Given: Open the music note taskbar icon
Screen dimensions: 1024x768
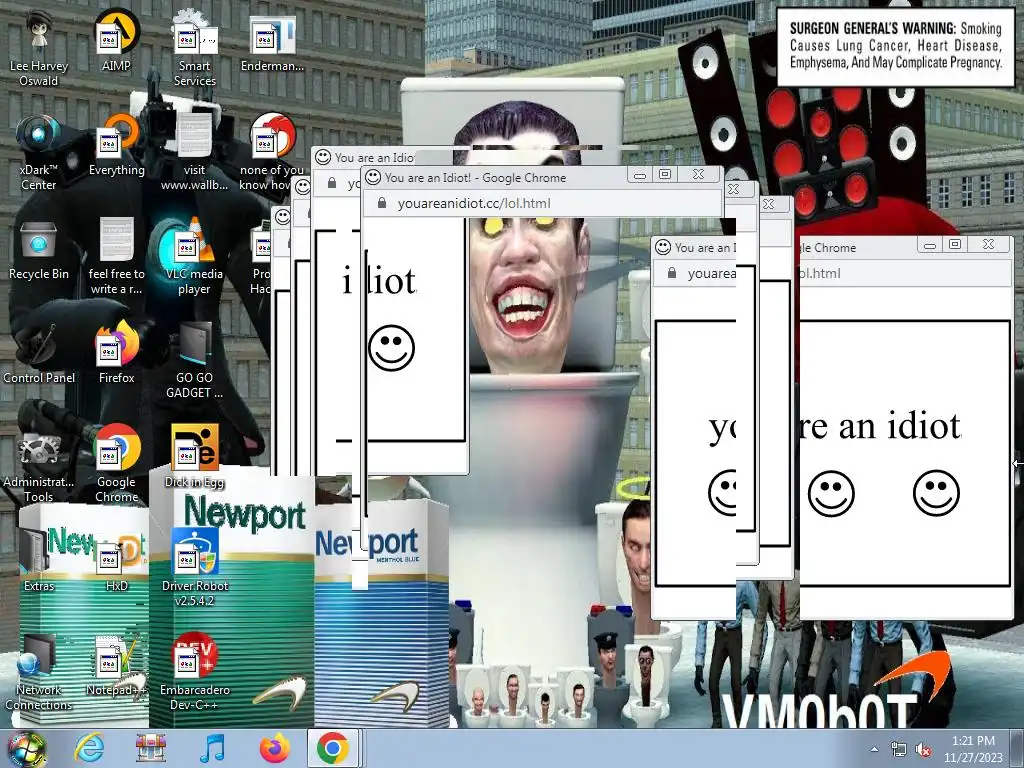Looking at the screenshot, I should [212, 748].
